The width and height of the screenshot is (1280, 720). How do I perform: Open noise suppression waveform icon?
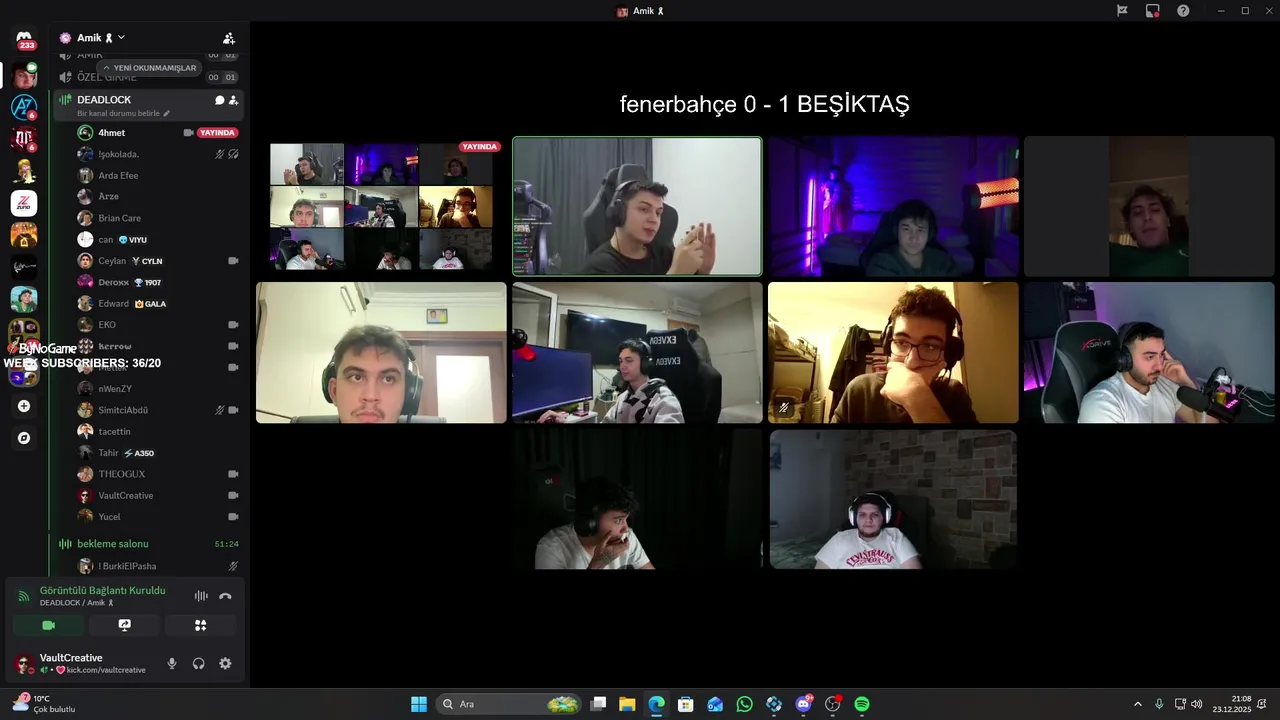201,596
